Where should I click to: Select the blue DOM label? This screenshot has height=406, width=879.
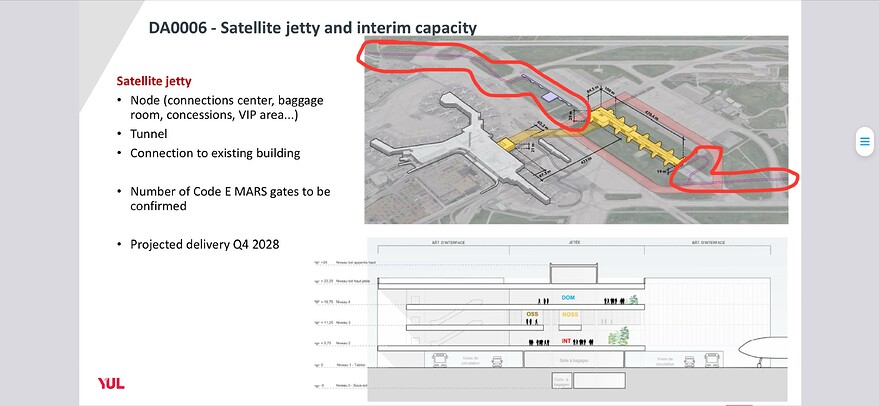tap(568, 298)
